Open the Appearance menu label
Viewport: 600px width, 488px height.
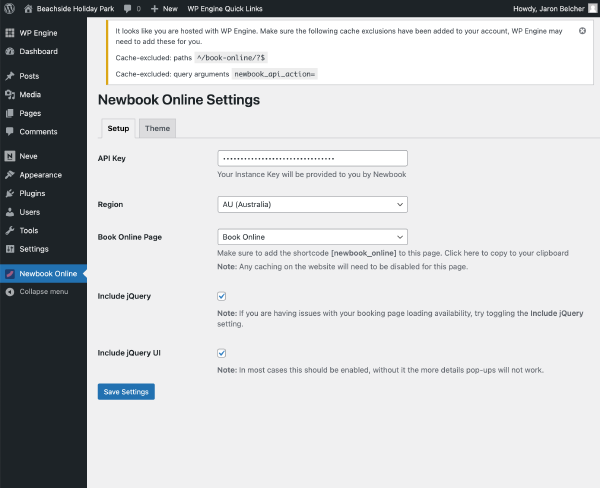(x=41, y=175)
